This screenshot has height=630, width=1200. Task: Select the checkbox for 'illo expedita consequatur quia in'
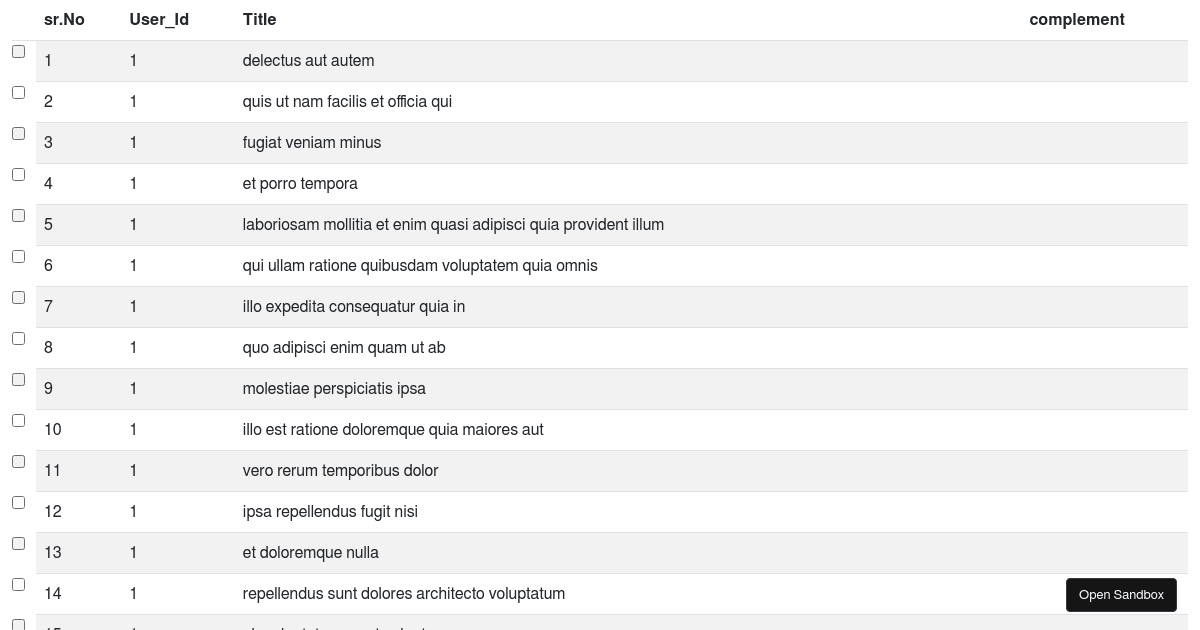[18, 297]
